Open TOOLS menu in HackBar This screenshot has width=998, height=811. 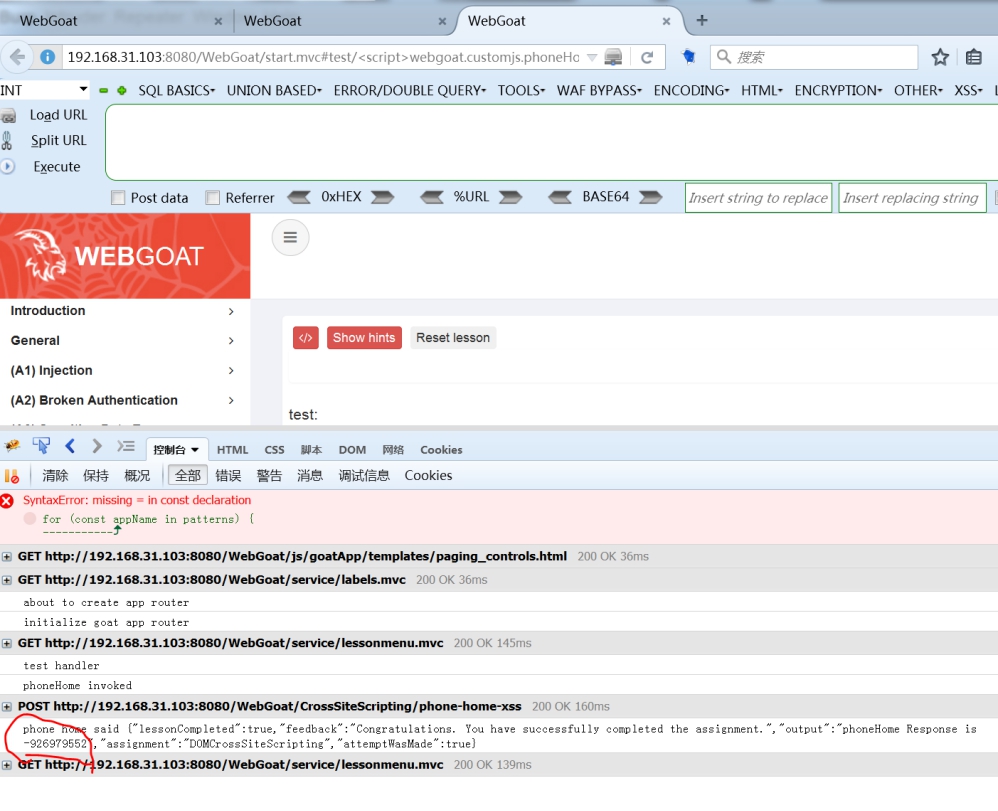click(521, 90)
